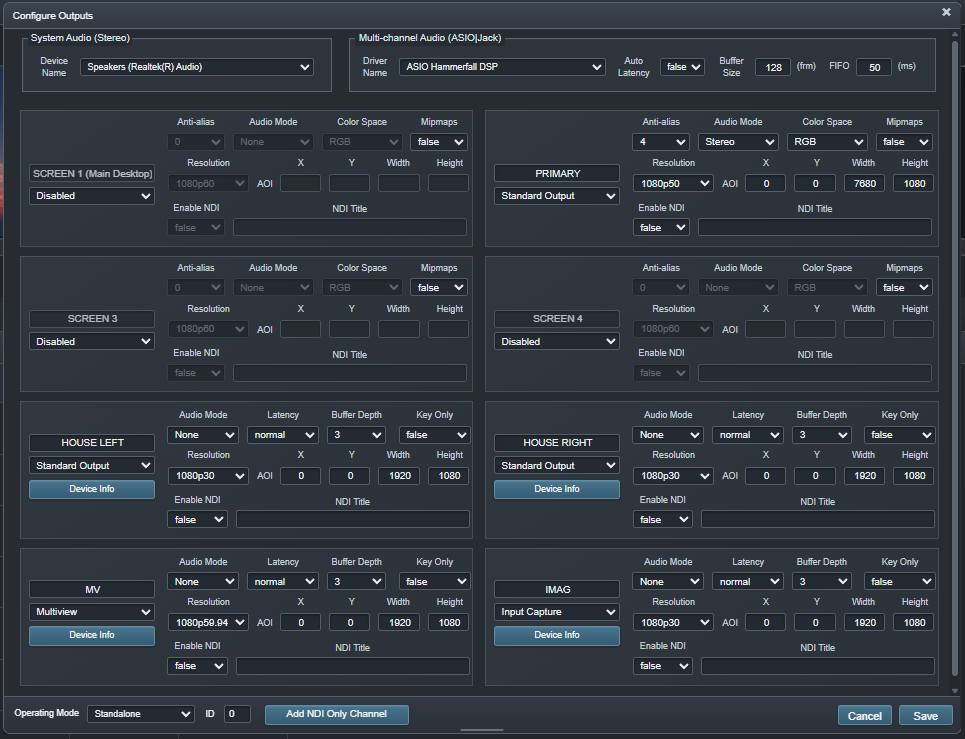Click HOUSE RIGHT NDI Title field

pos(818,520)
